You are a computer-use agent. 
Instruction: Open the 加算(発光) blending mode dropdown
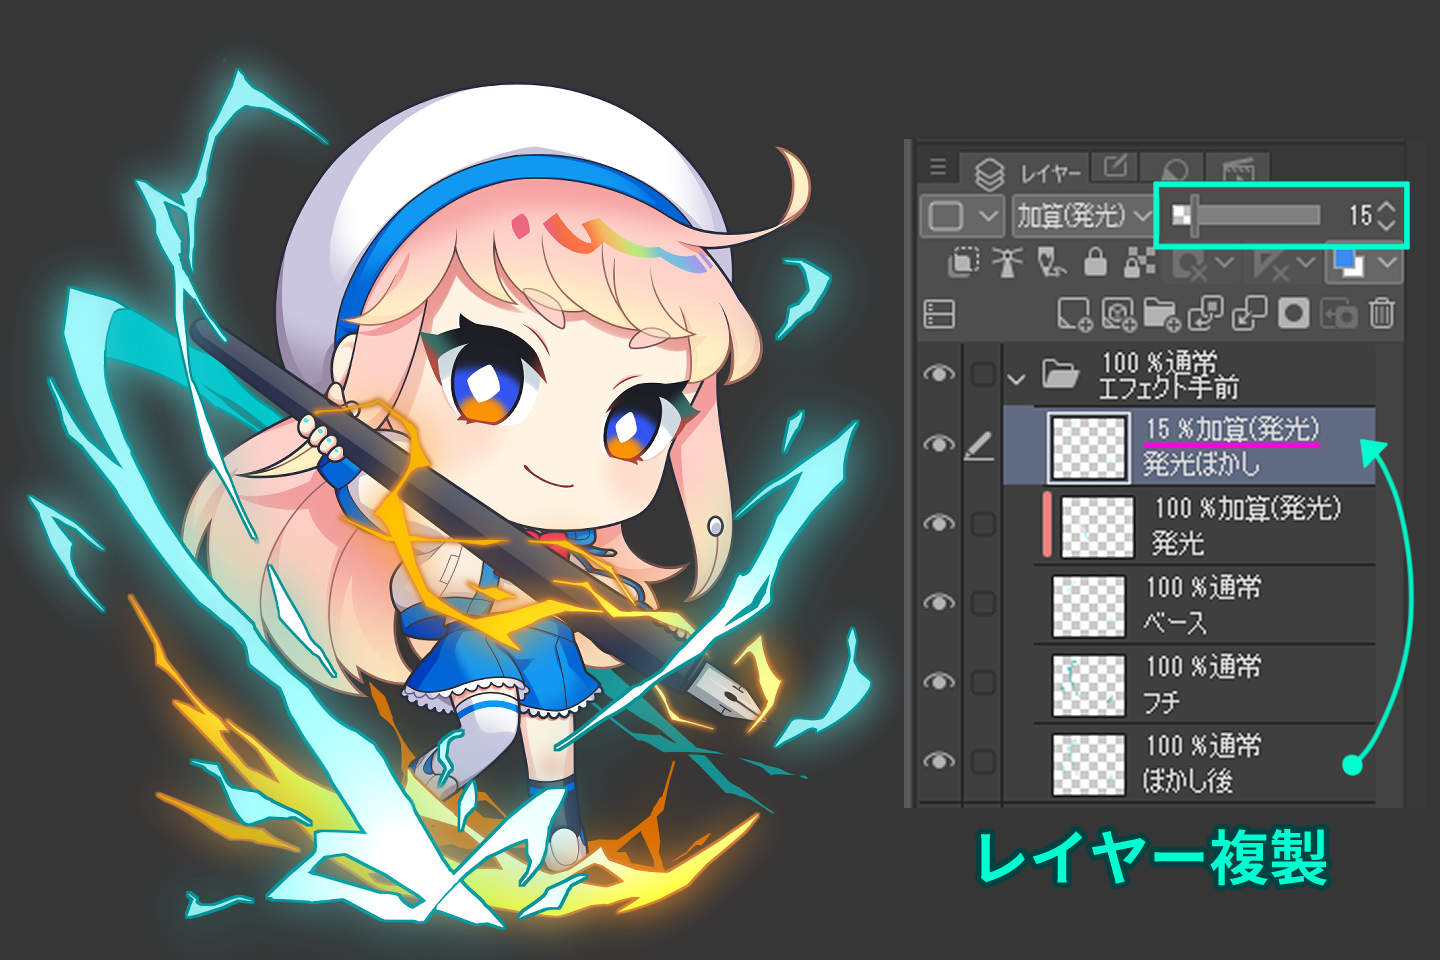[1083, 215]
